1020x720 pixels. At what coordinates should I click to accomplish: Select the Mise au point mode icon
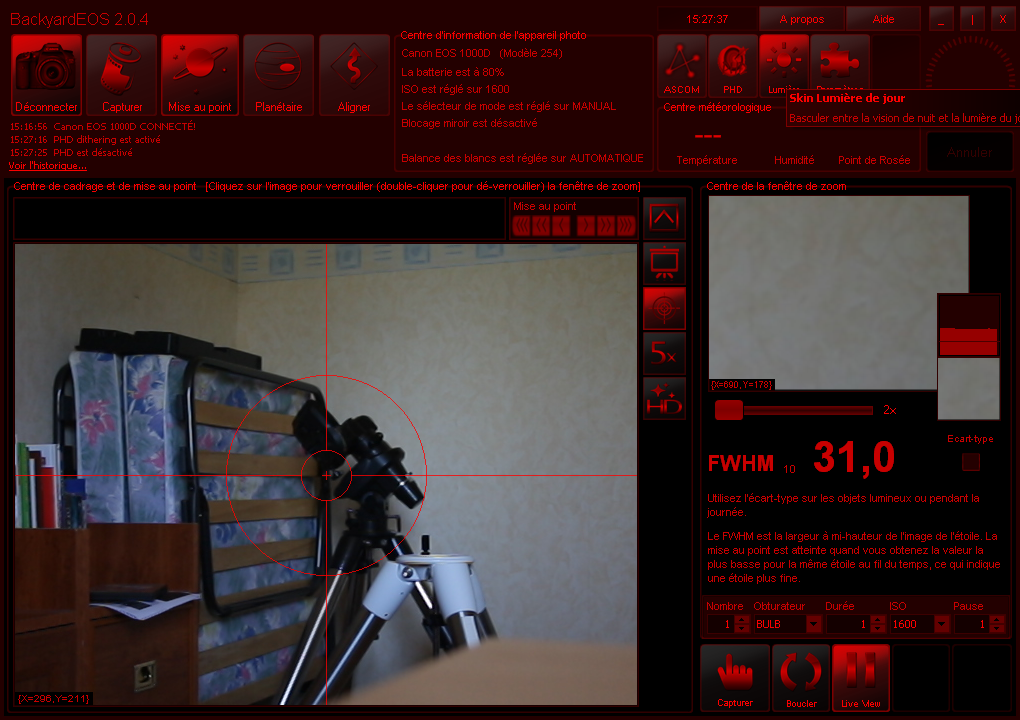200,75
